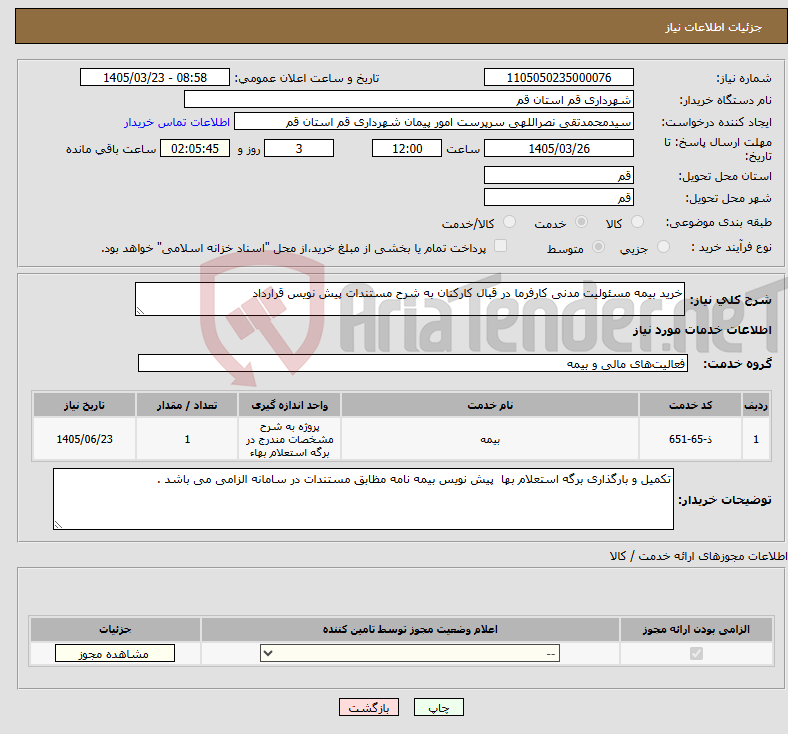This screenshot has height=734, width=788.
Task: Click the need date cell 1405/06/23
Action: [x=84, y=439]
